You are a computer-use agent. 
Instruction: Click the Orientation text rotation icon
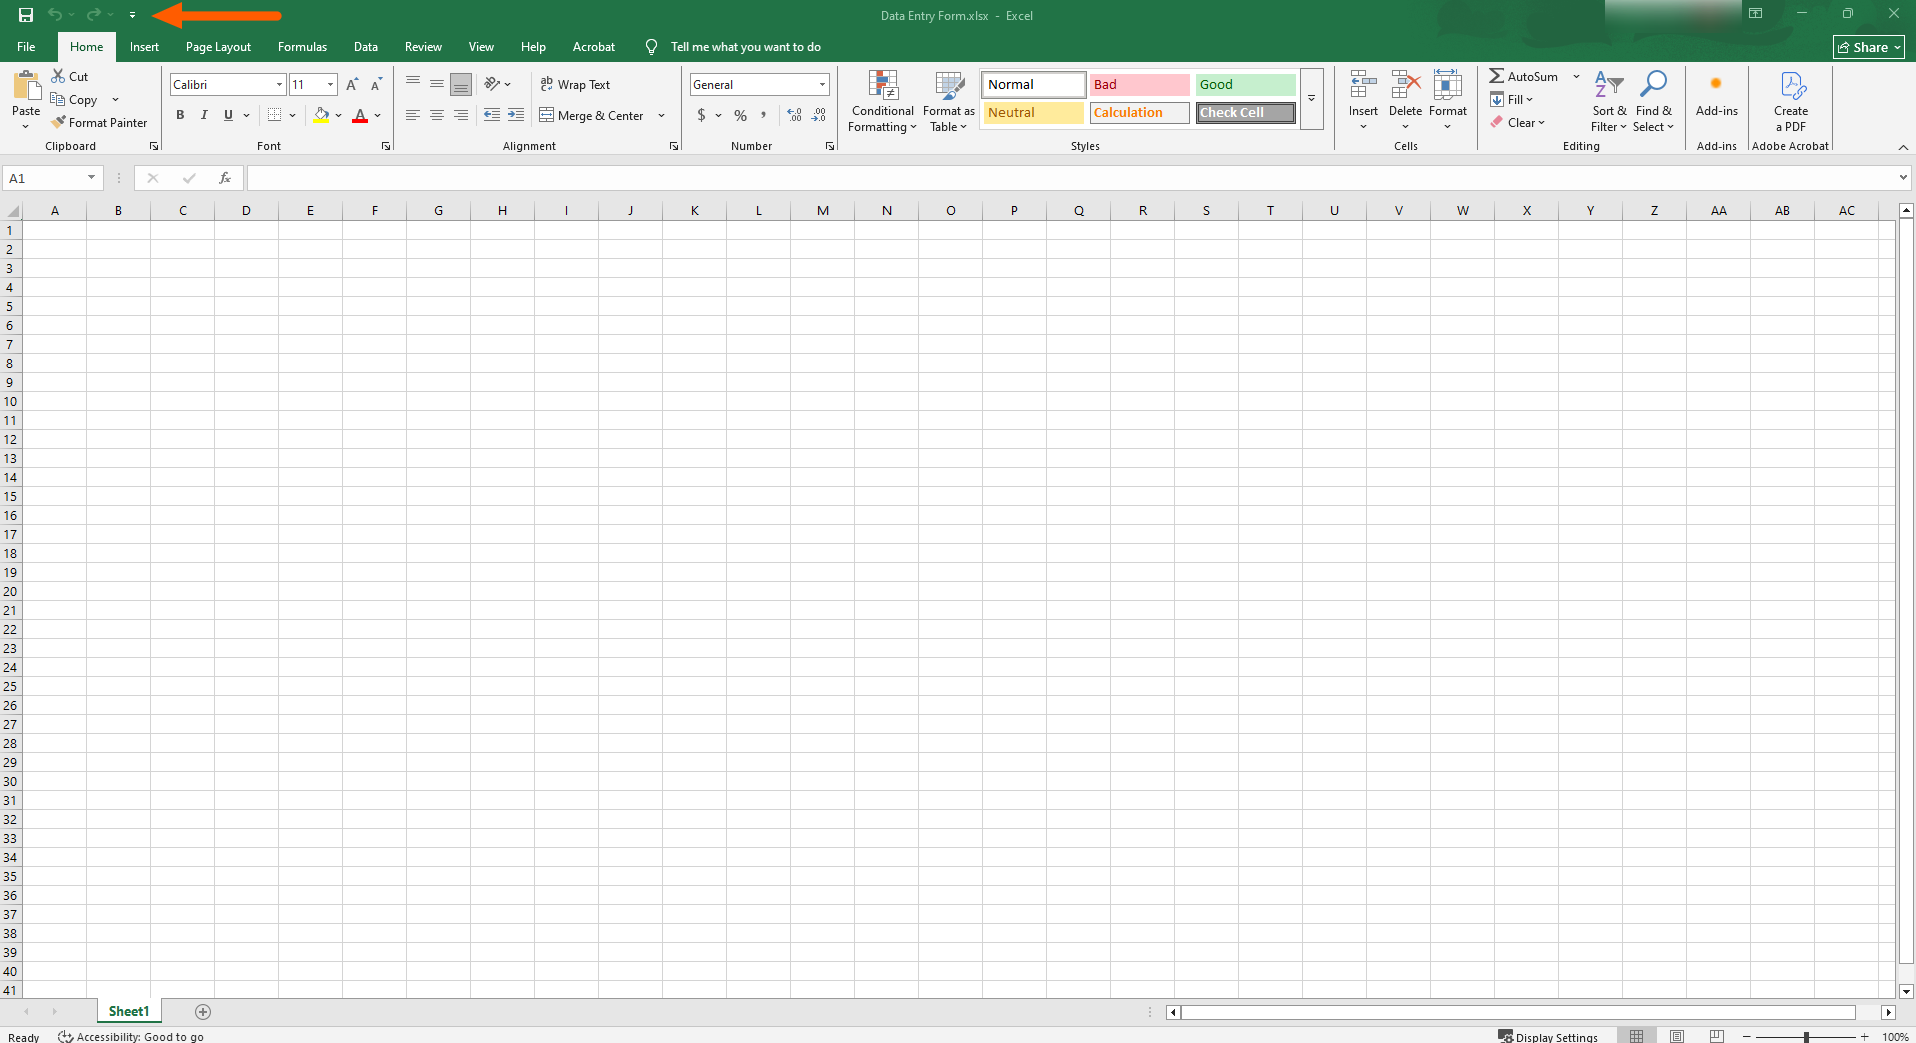click(x=492, y=84)
